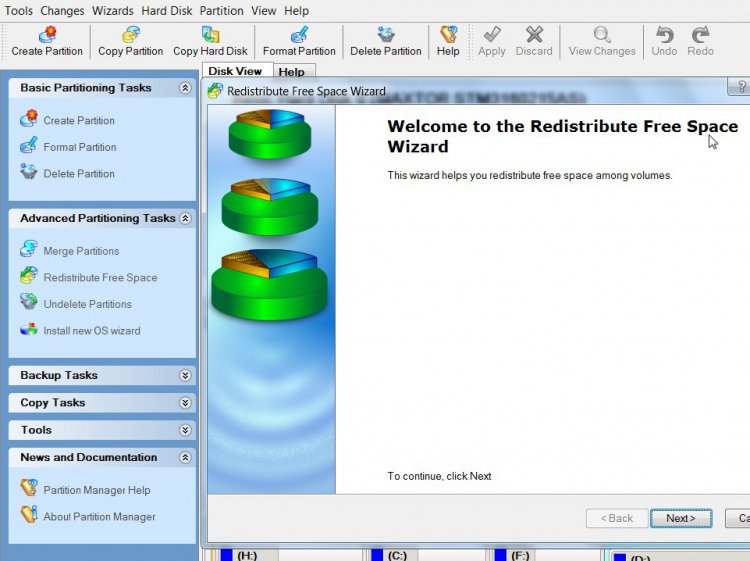Click the Redo arrow icon

coord(700,34)
